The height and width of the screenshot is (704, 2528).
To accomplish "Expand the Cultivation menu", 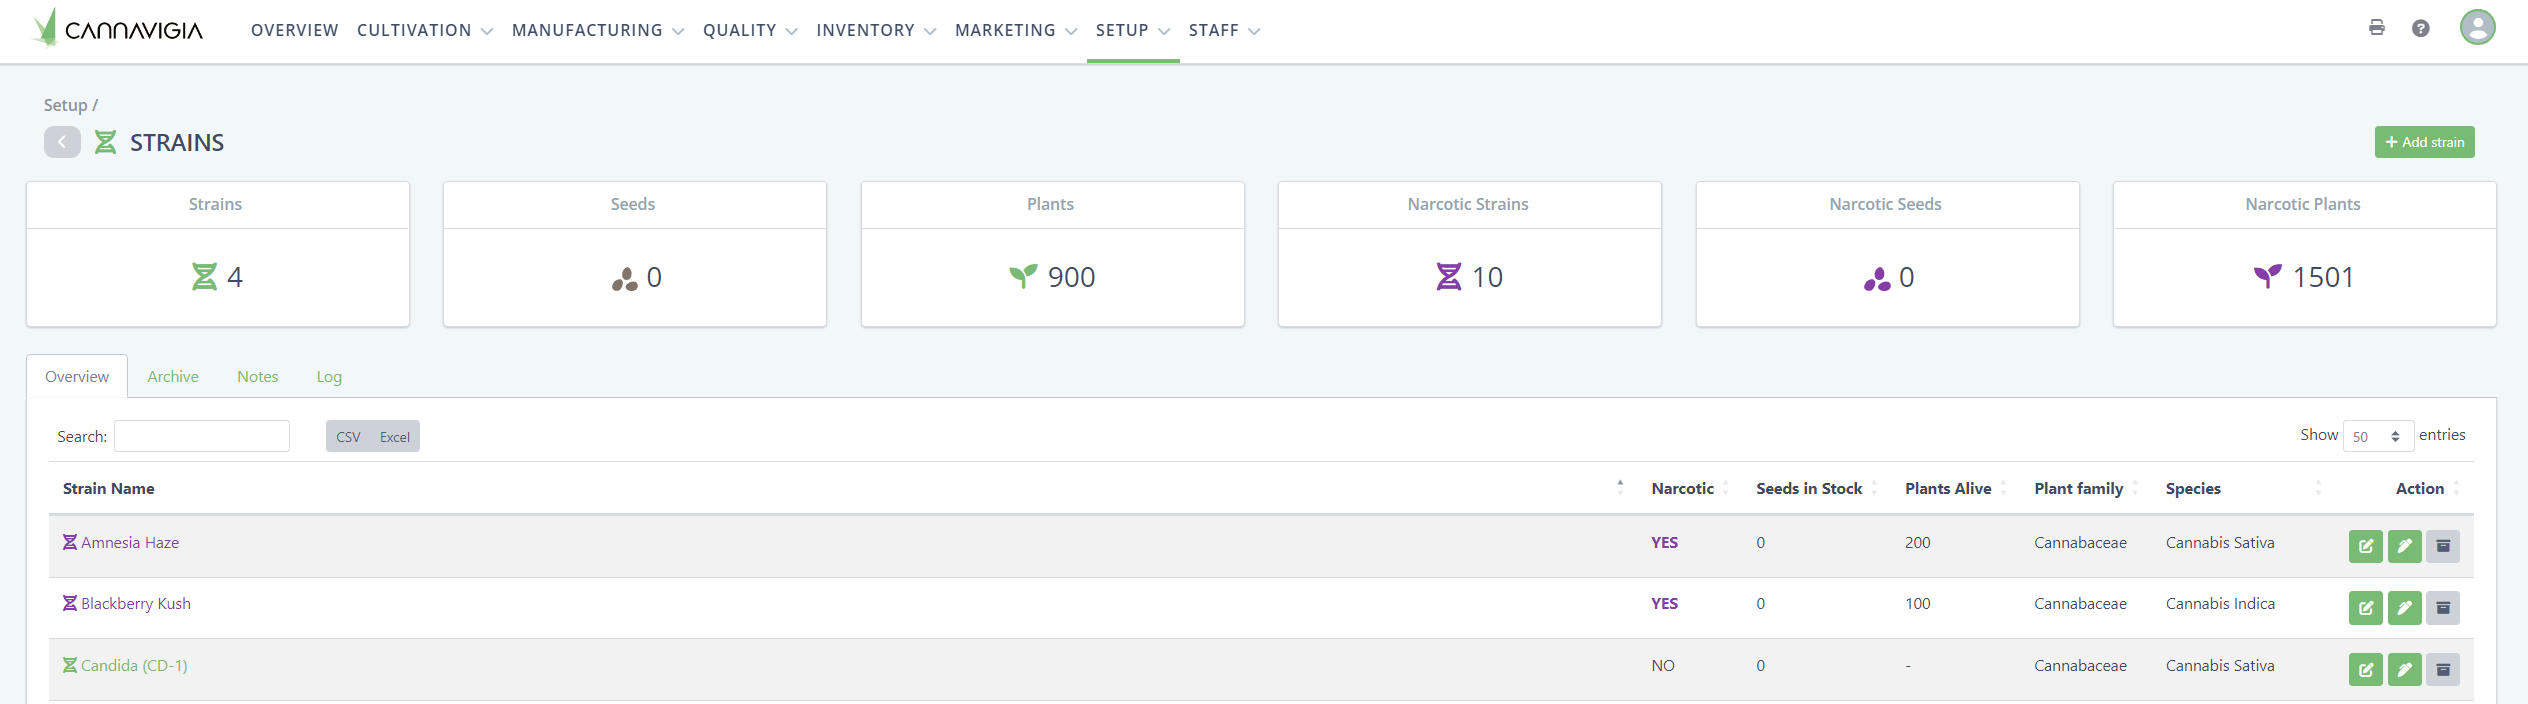I will click(x=424, y=31).
